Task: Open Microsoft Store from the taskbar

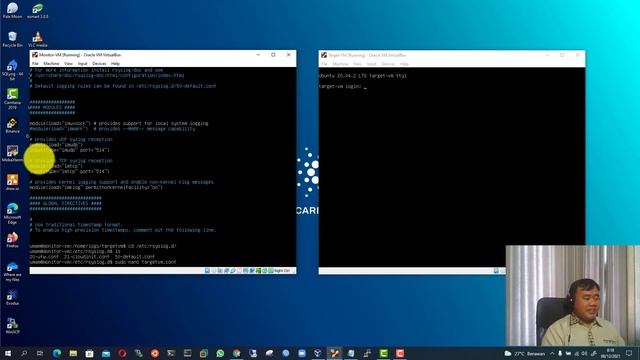Action: click(x=89, y=353)
